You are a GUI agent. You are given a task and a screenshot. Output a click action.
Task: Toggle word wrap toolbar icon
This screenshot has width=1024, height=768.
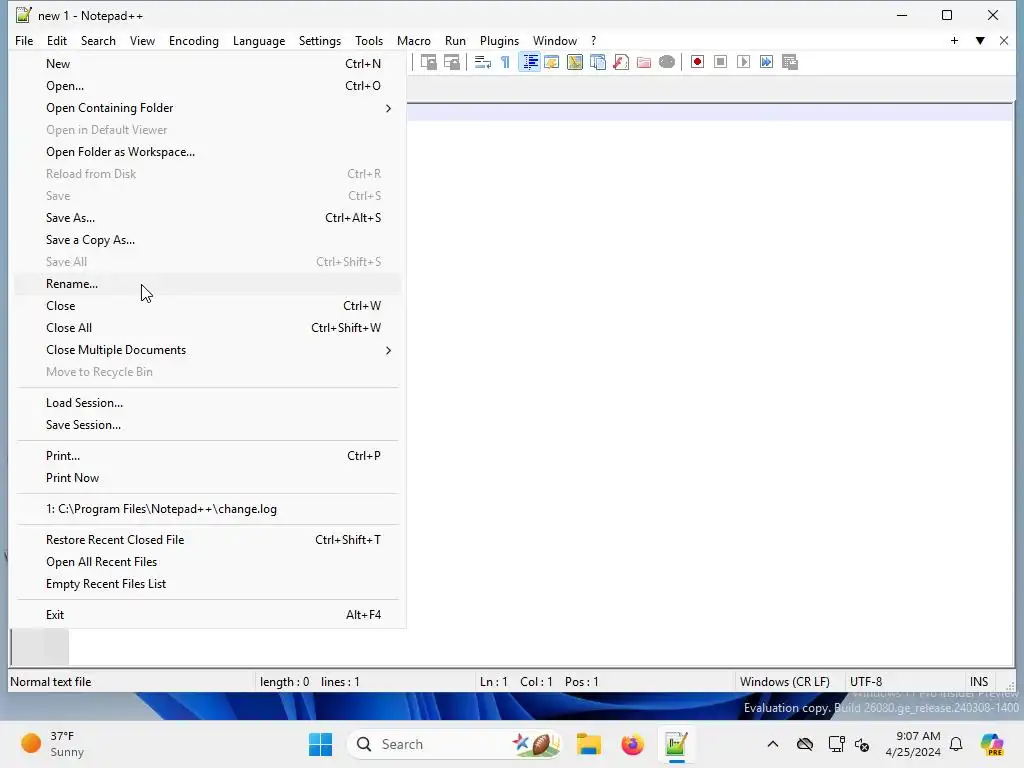click(x=483, y=62)
